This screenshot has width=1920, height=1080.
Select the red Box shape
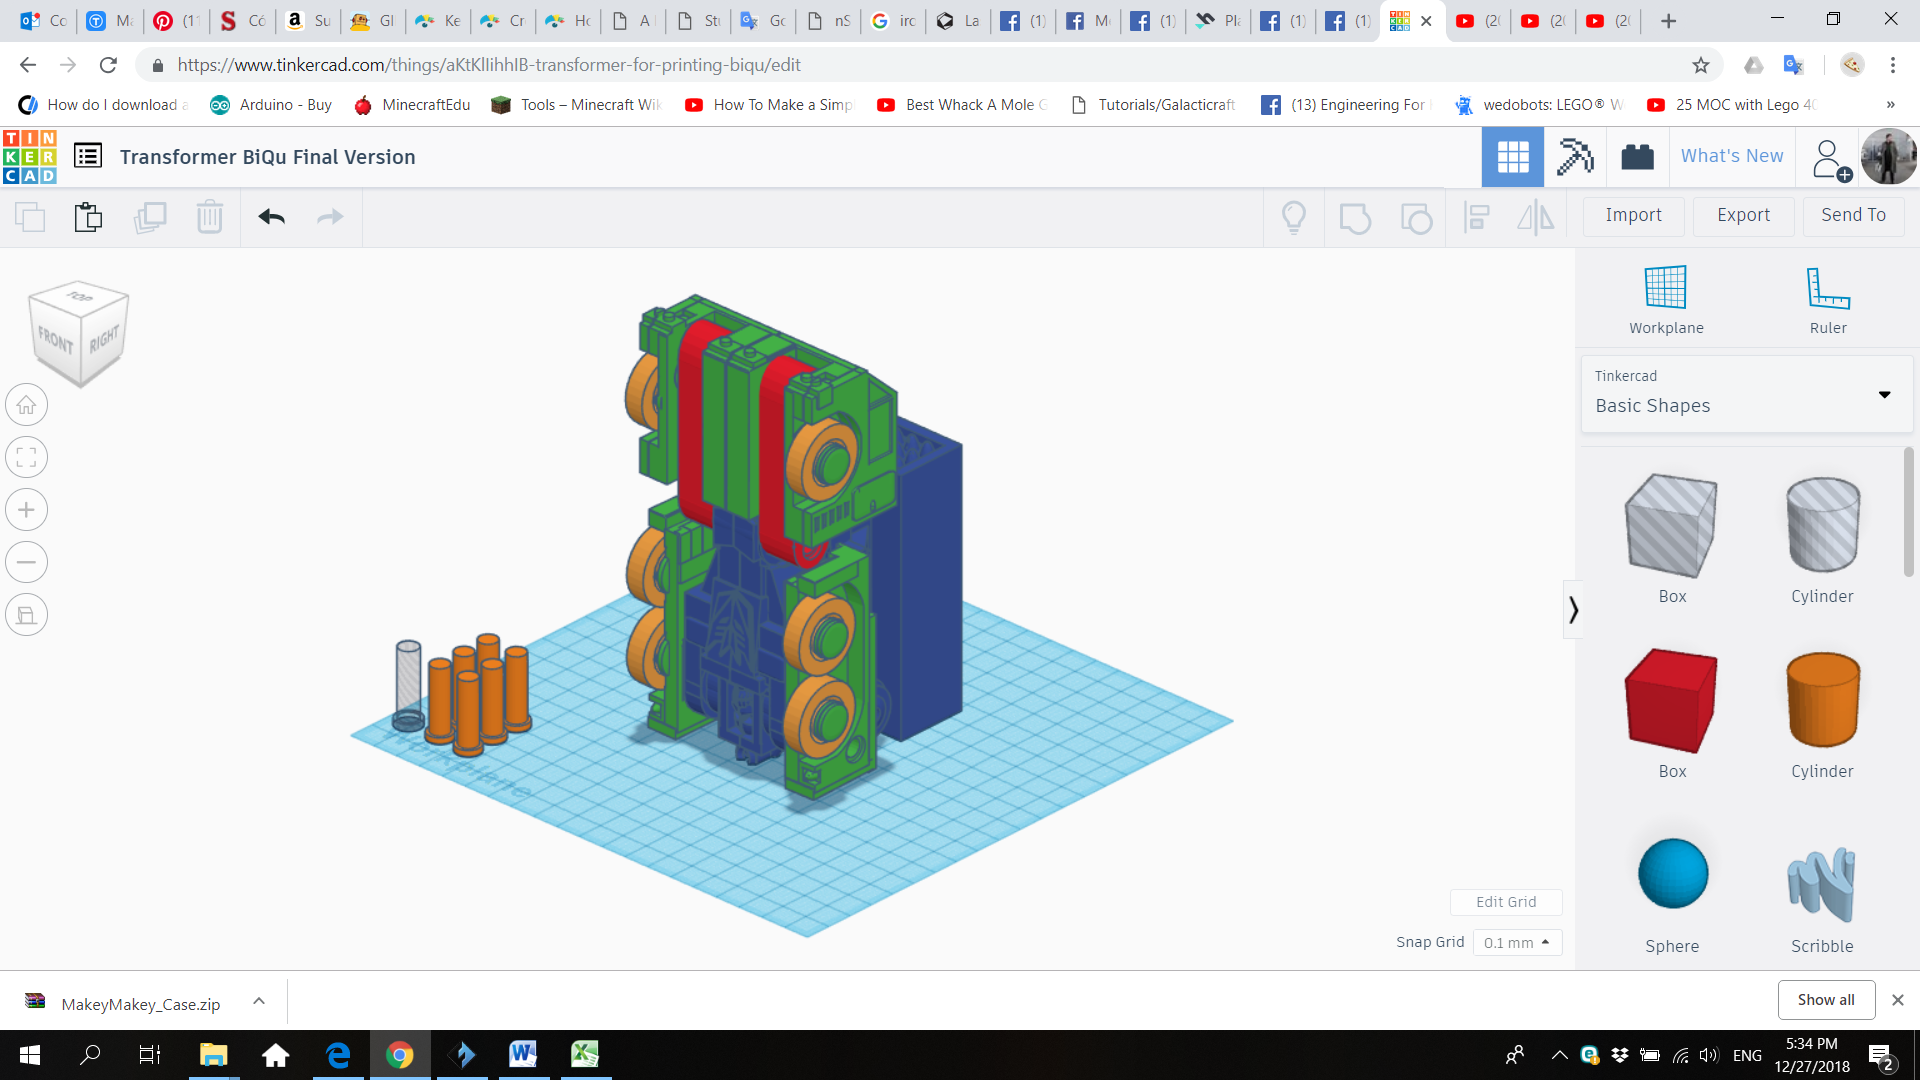[1671, 700]
